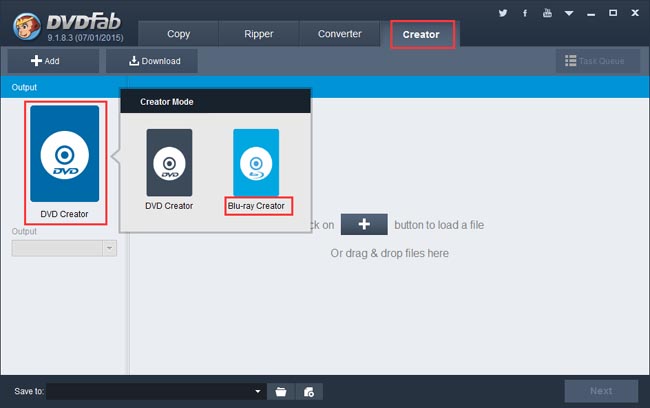Minimize the DVDFab window
Screen dimensions: 650x408
(x=591, y=14)
